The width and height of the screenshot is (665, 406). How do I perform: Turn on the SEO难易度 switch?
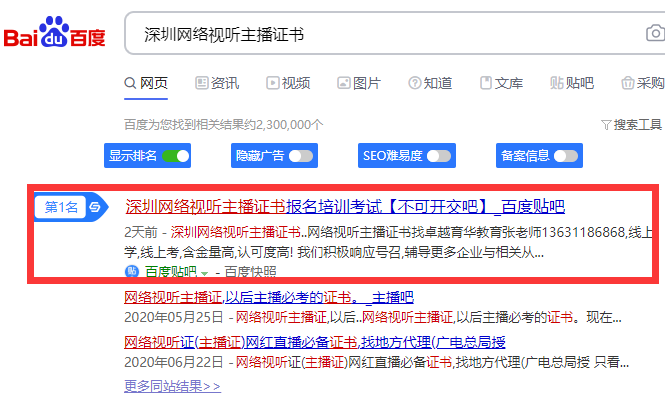pyautogui.click(x=439, y=156)
